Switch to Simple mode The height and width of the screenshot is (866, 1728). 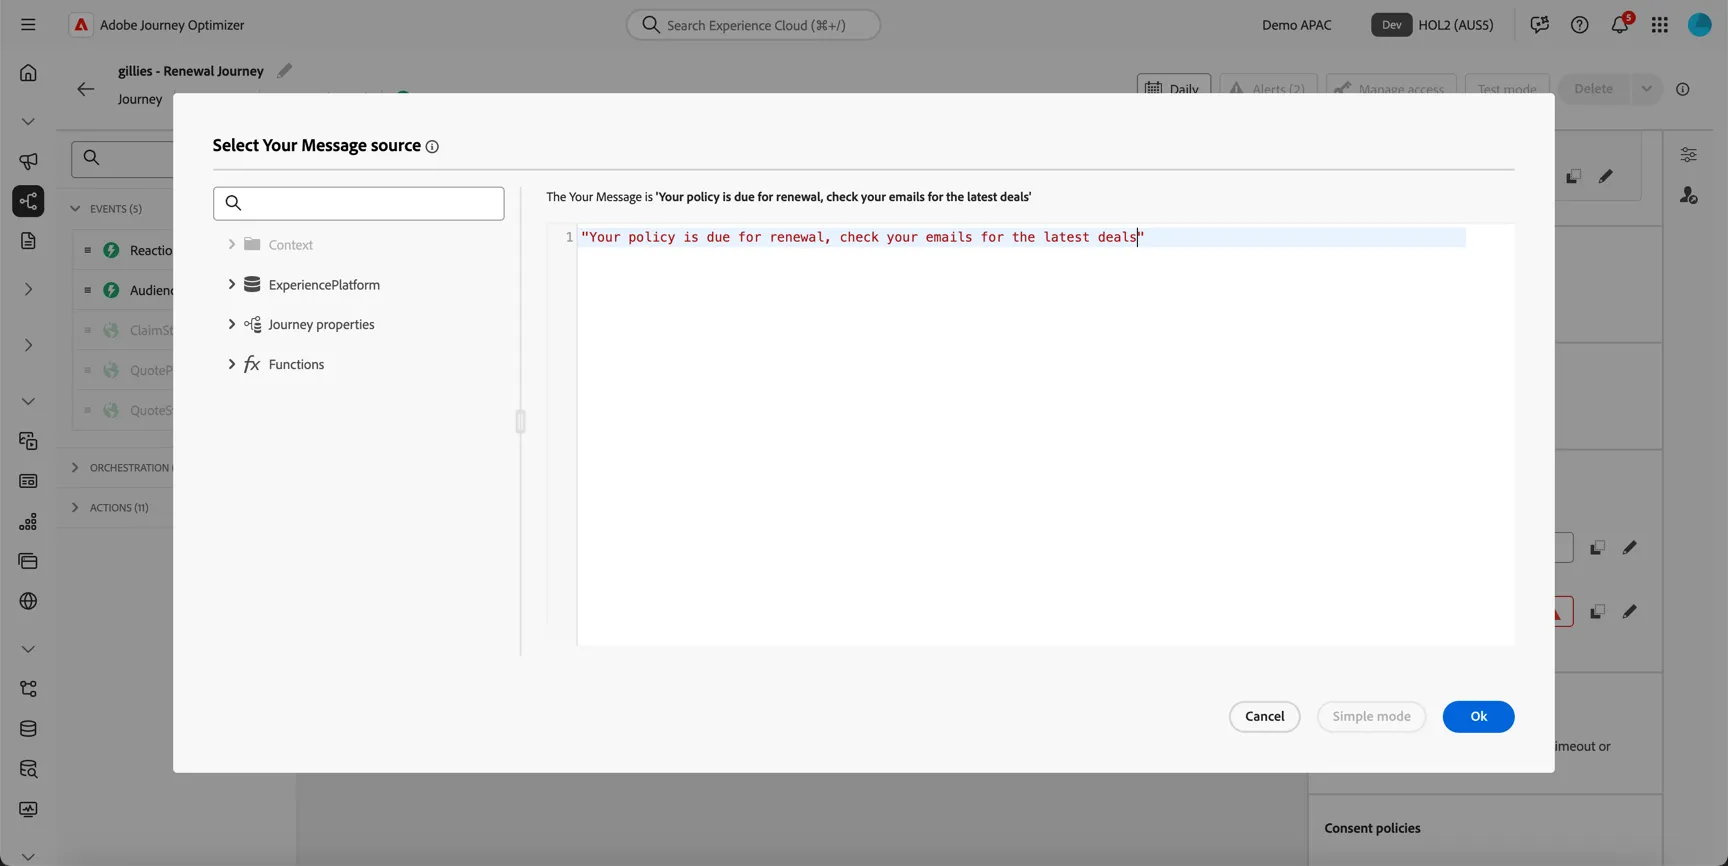click(1371, 716)
